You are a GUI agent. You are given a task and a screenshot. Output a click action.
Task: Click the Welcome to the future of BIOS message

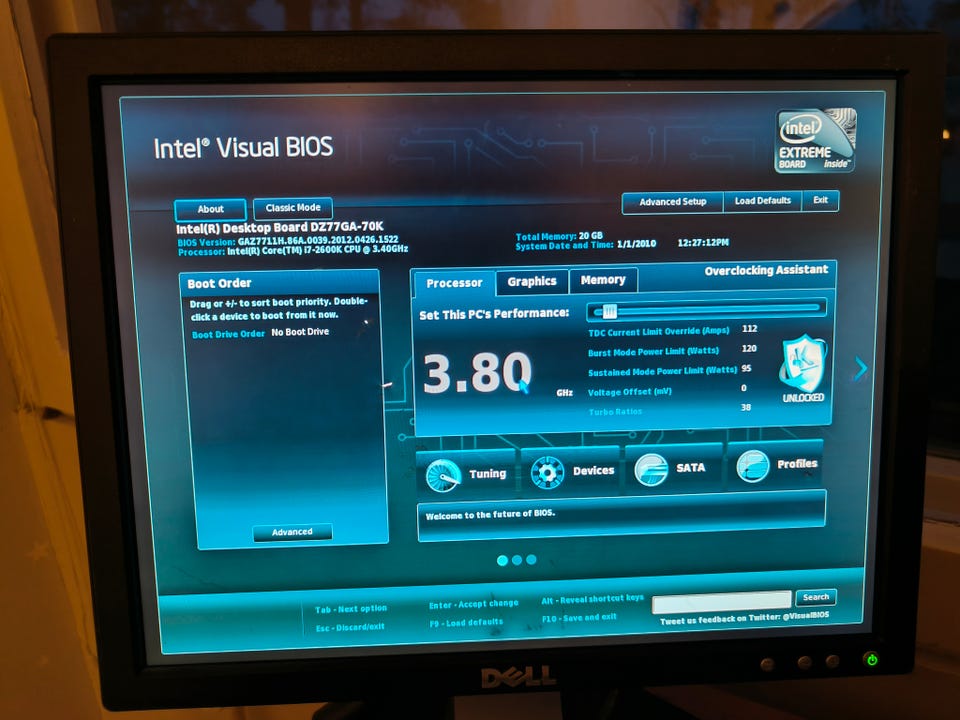click(x=490, y=514)
